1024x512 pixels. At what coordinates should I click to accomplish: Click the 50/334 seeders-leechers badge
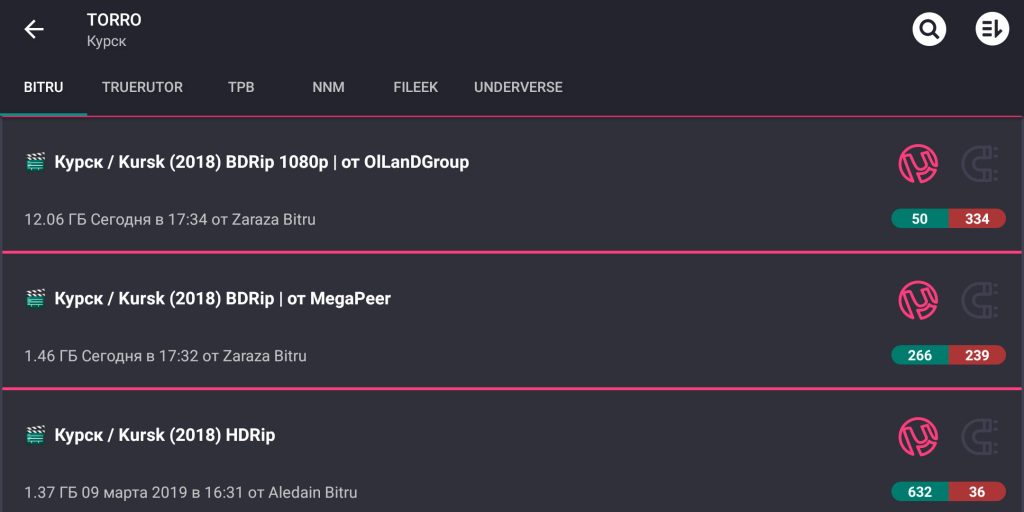(948, 219)
